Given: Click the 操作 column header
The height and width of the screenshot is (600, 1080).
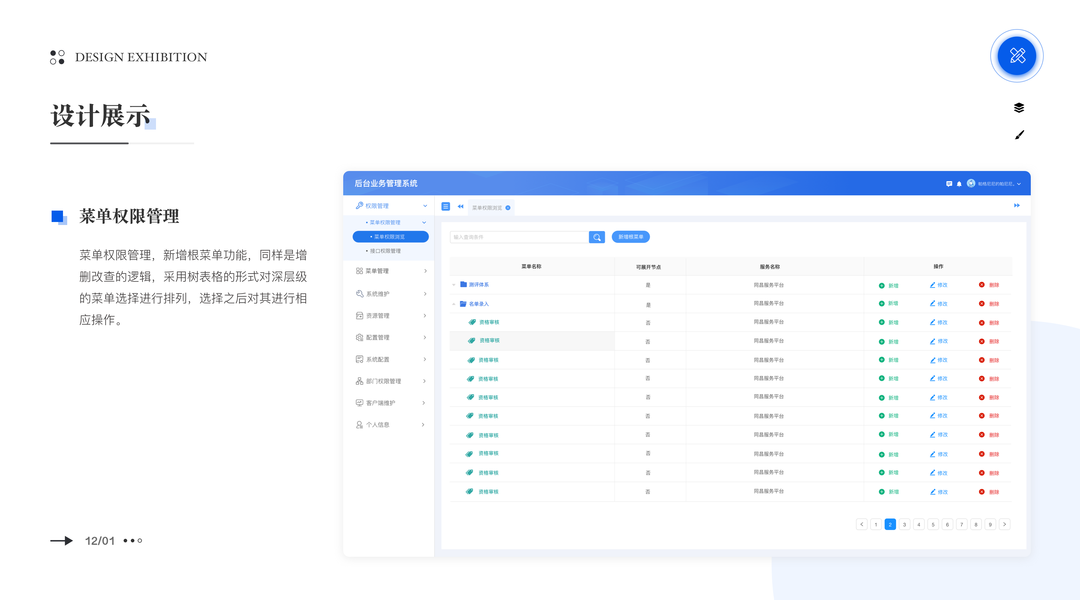Looking at the screenshot, I should point(938,267).
